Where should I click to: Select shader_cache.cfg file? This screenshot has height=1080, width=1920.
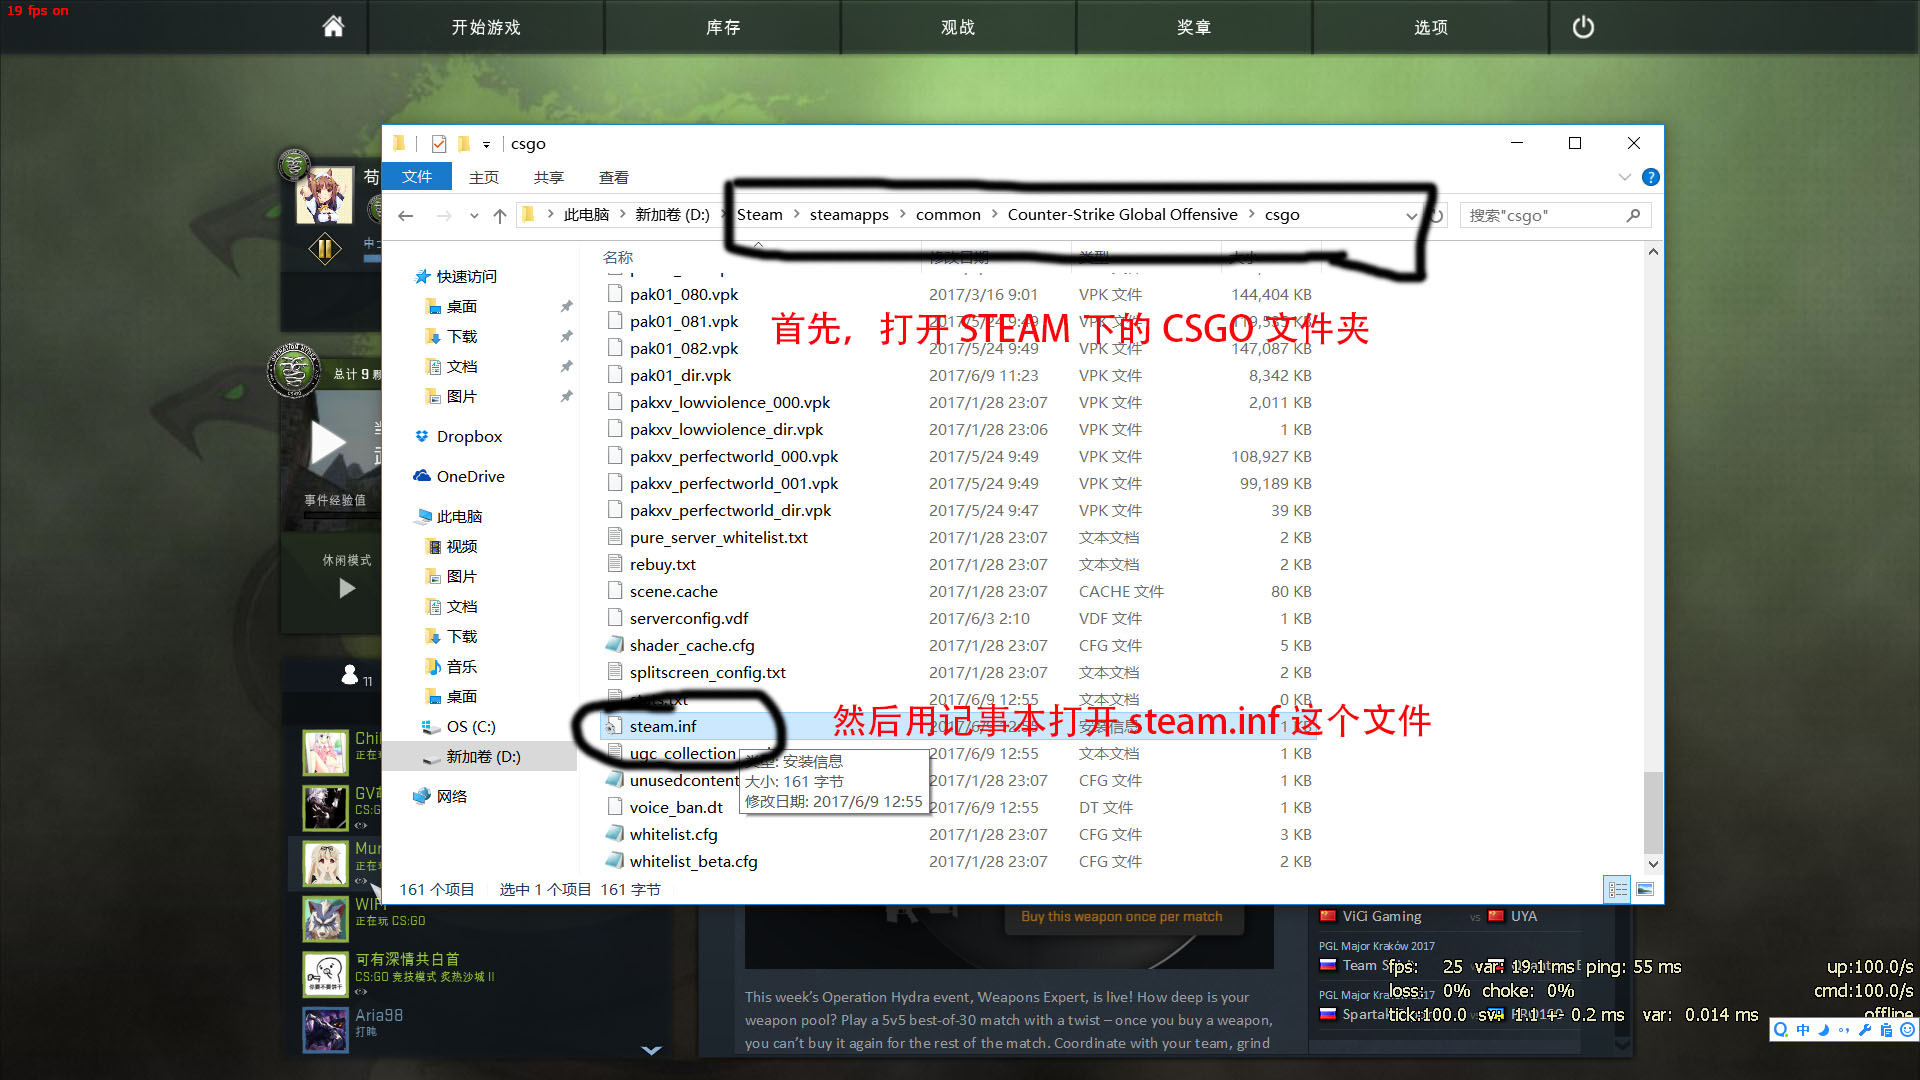(x=692, y=646)
